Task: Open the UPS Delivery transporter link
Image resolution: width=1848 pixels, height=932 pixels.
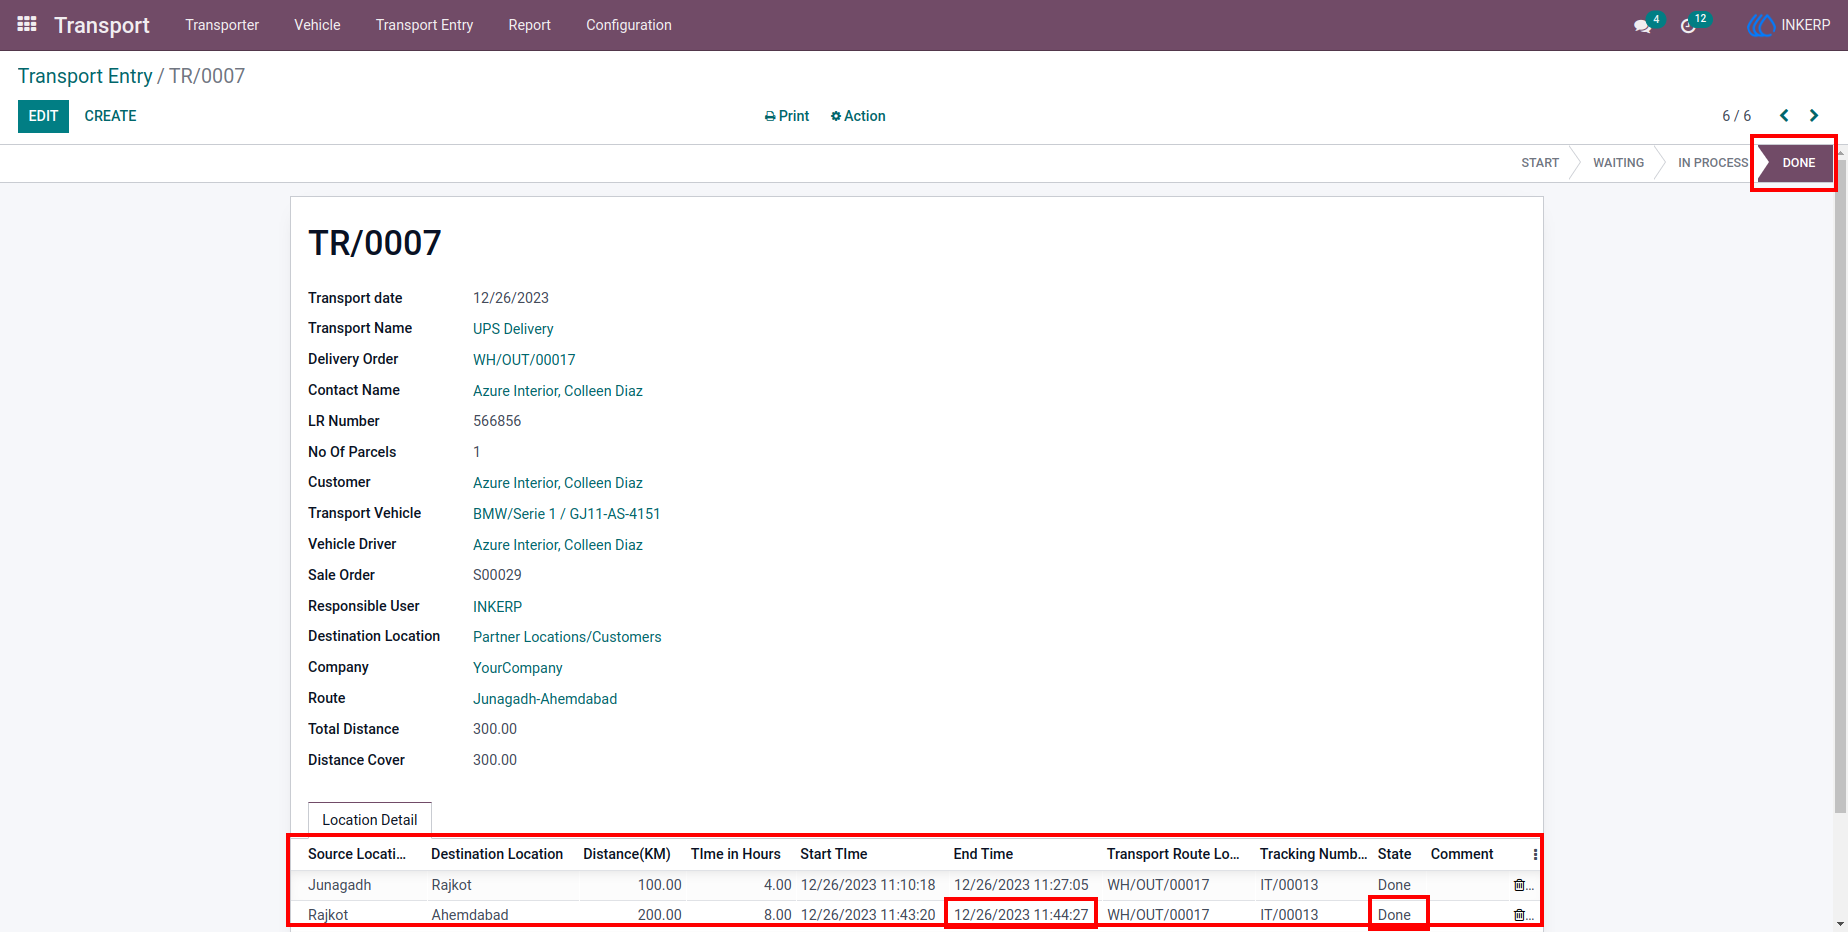Action: pyautogui.click(x=513, y=329)
